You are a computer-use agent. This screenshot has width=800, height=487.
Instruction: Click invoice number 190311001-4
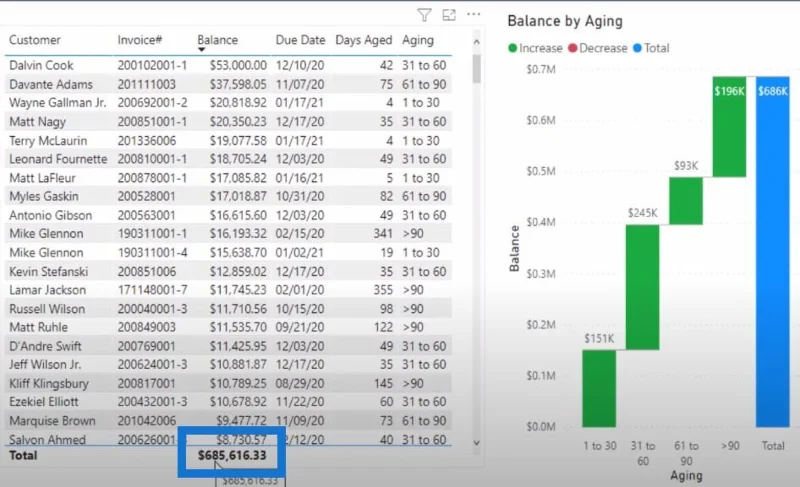click(152, 252)
